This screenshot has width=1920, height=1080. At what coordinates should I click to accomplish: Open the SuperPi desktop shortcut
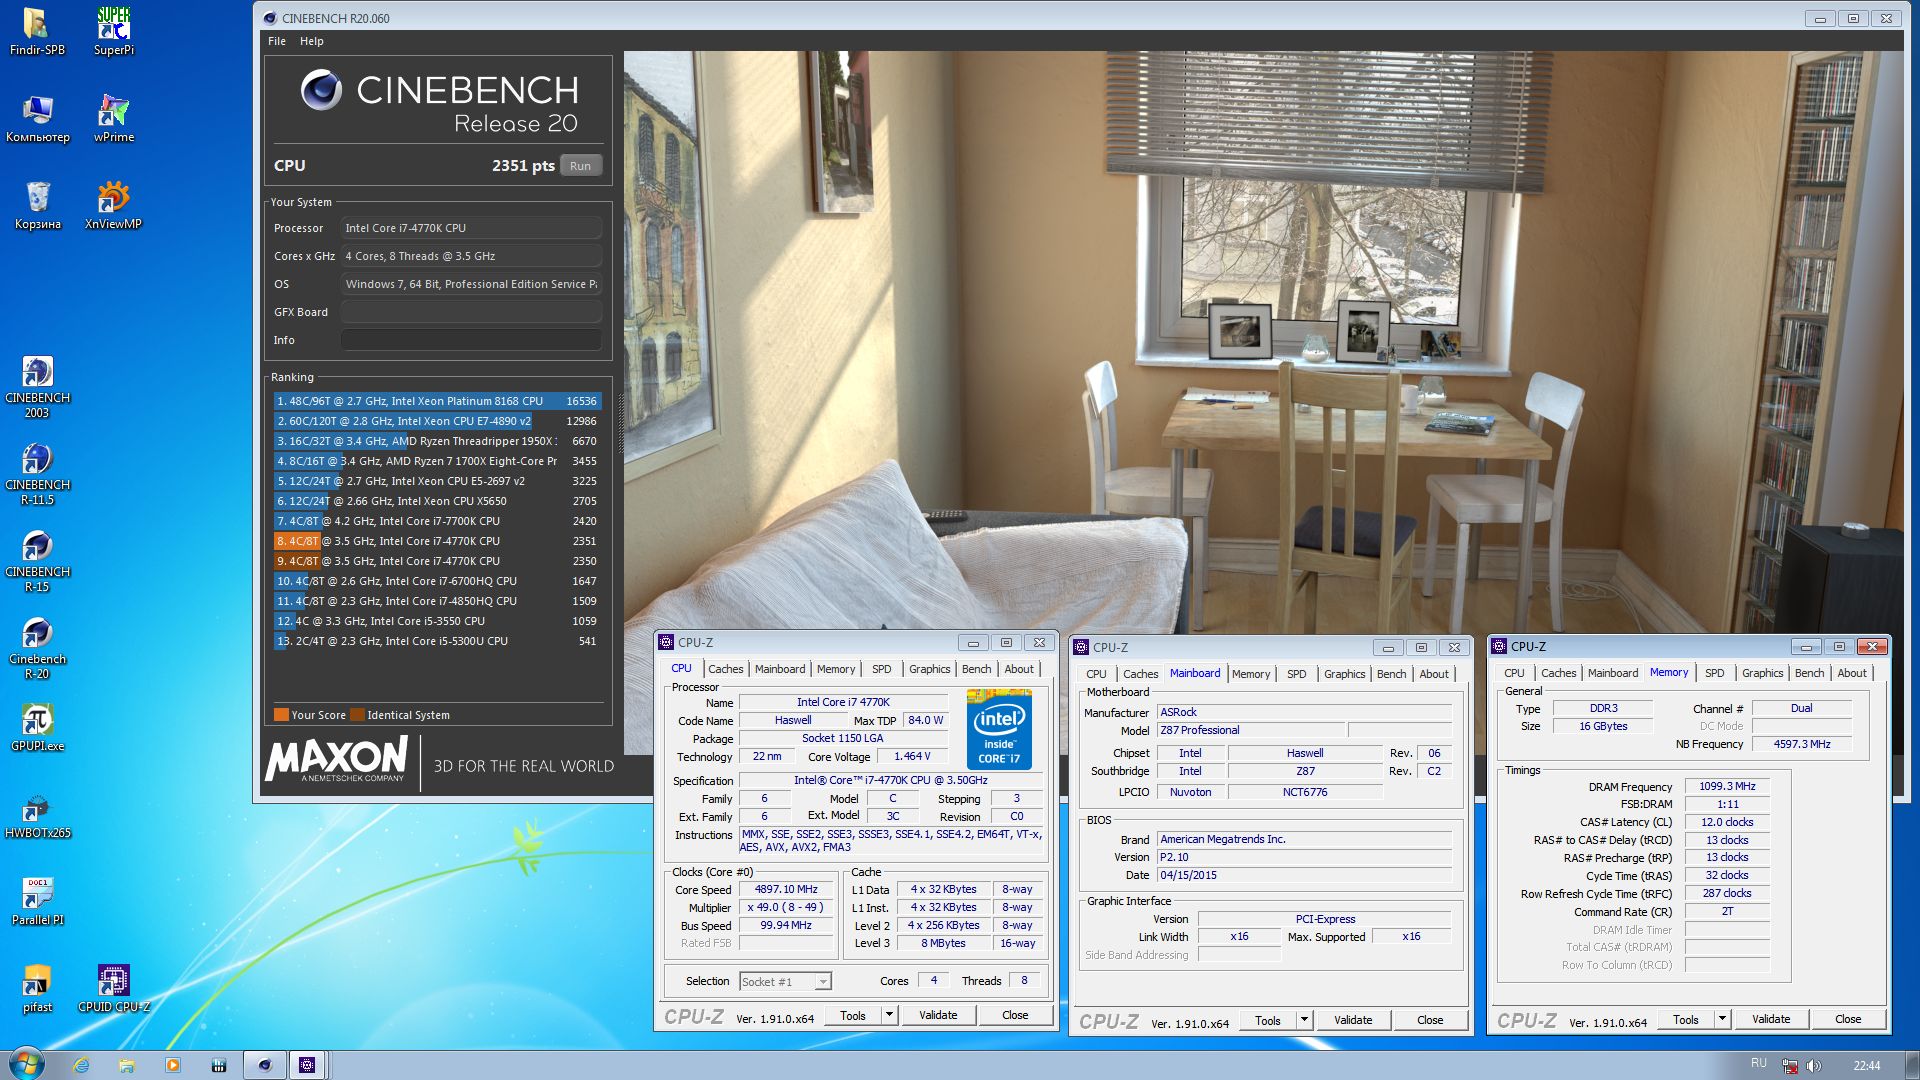pyautogui.click(x=113, y=31)
